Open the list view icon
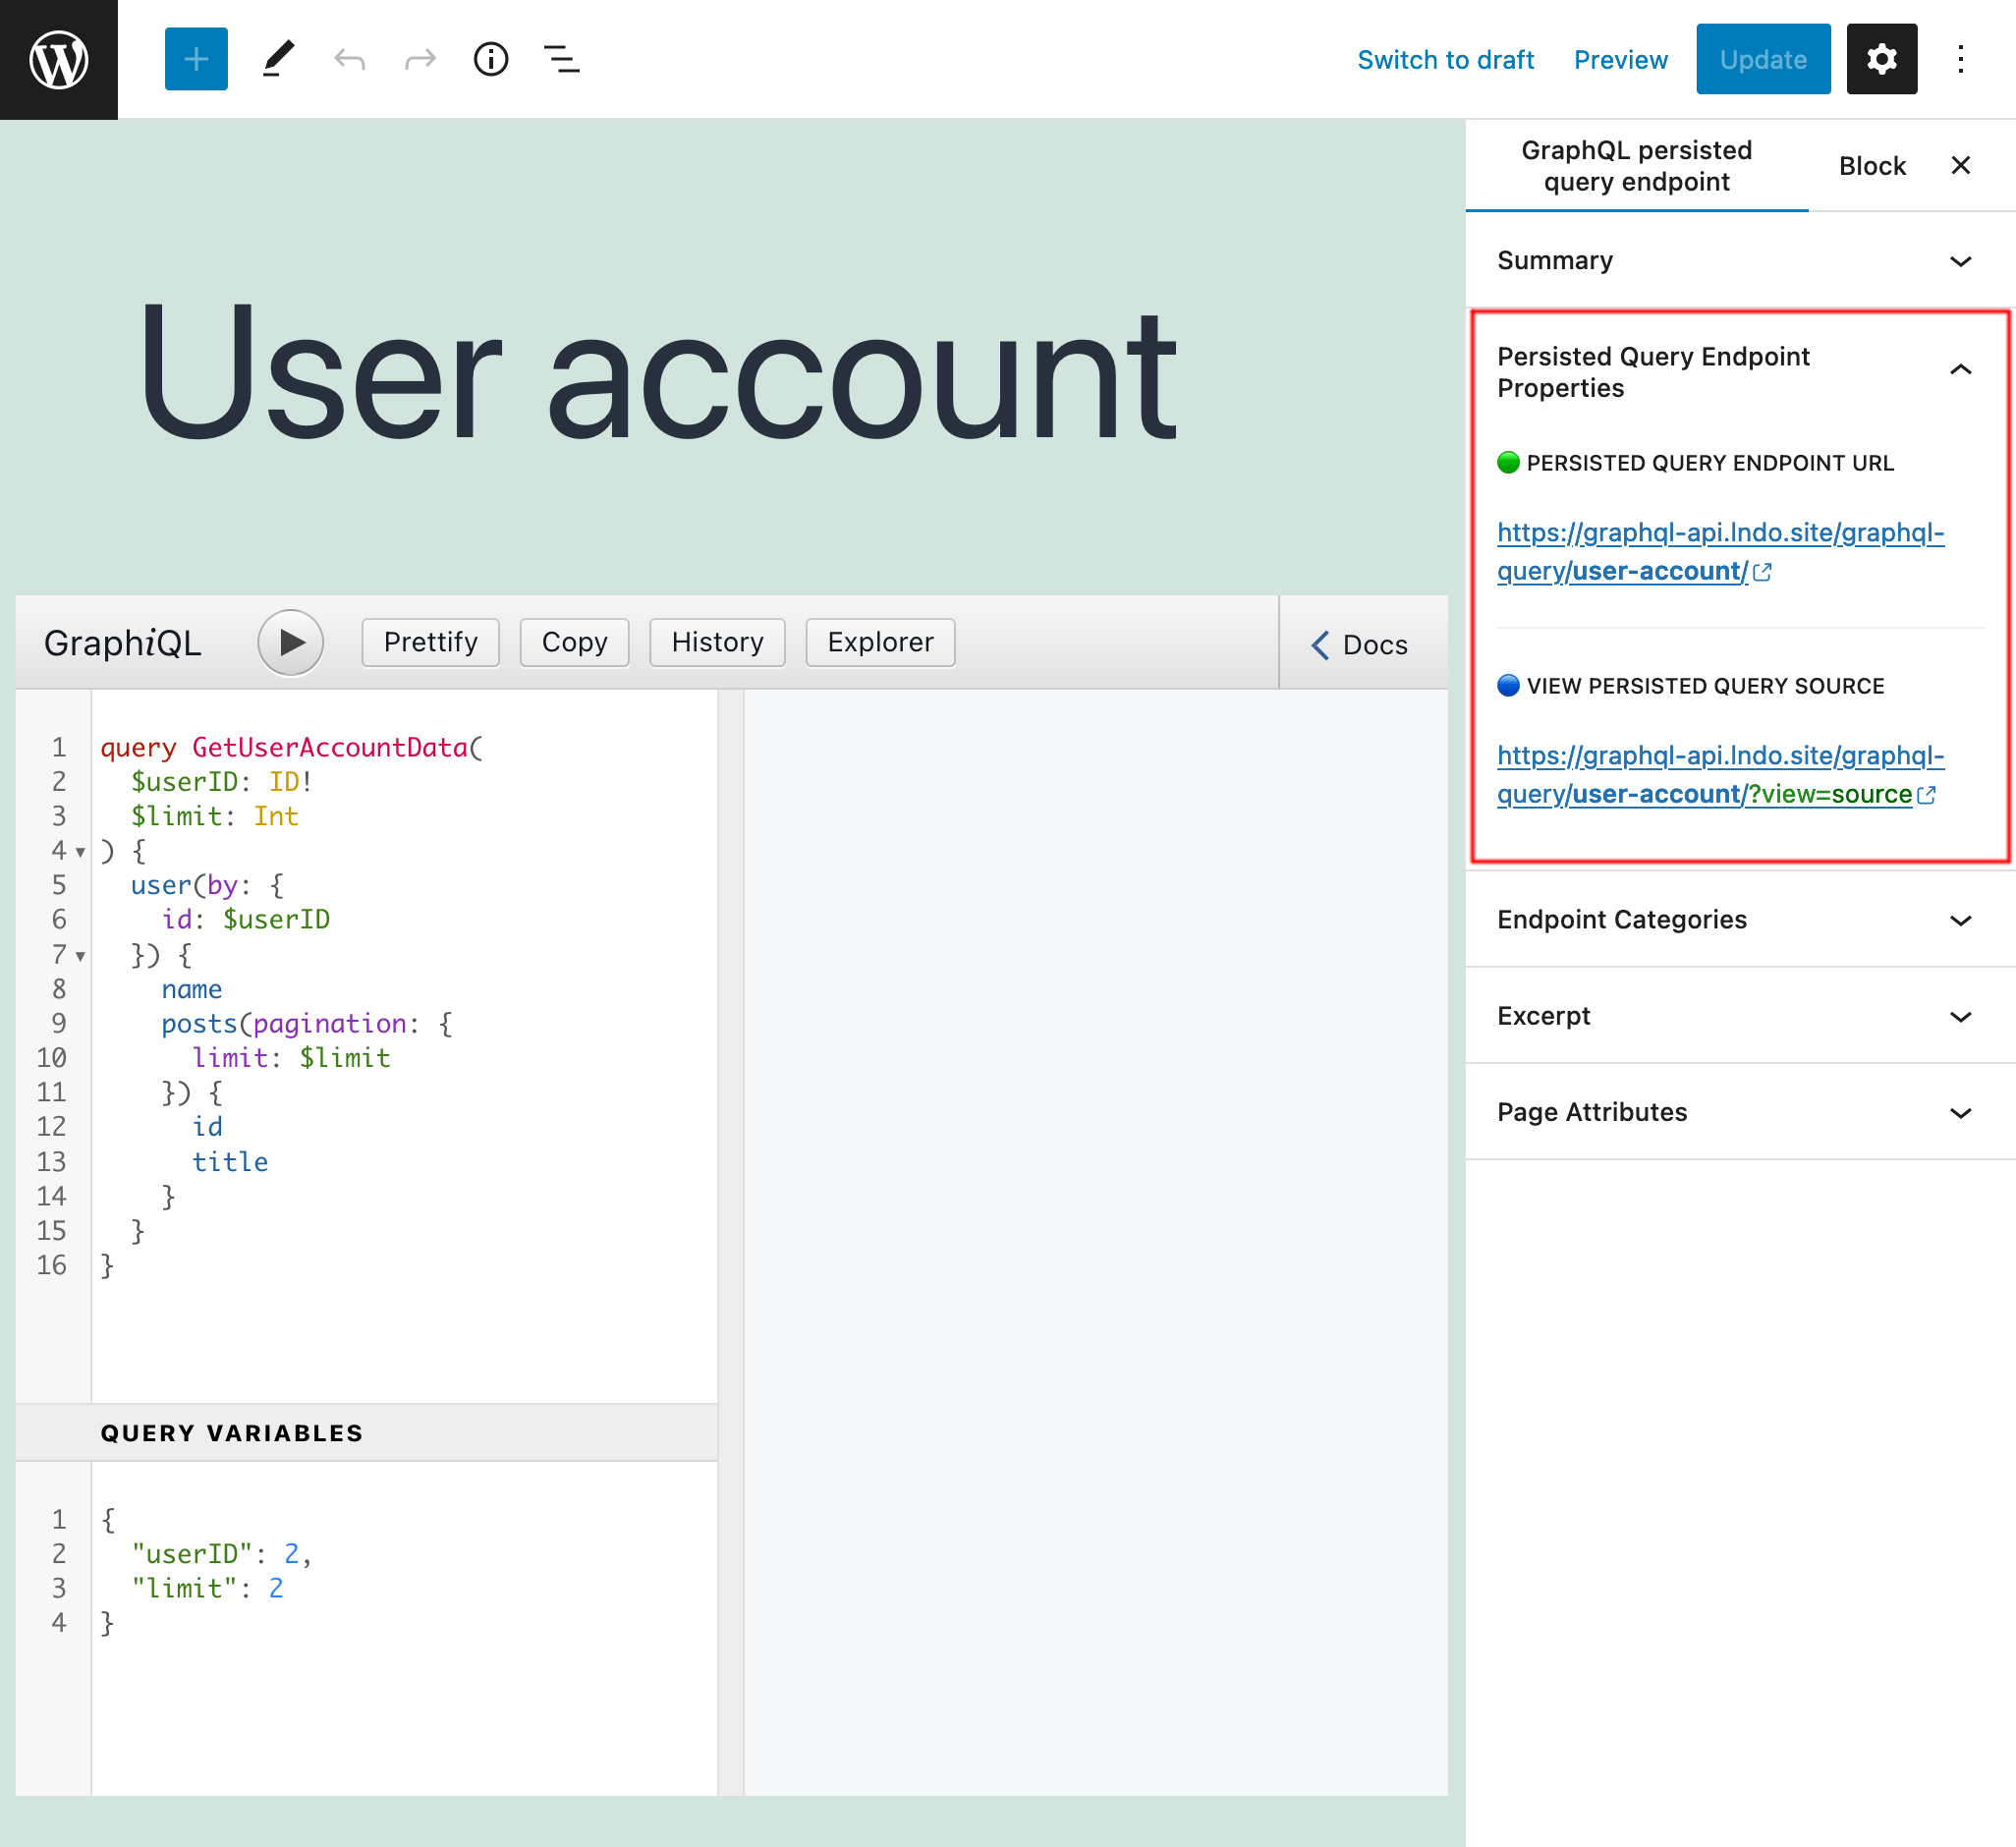Screen dimensions: 2016x1847 562,59
